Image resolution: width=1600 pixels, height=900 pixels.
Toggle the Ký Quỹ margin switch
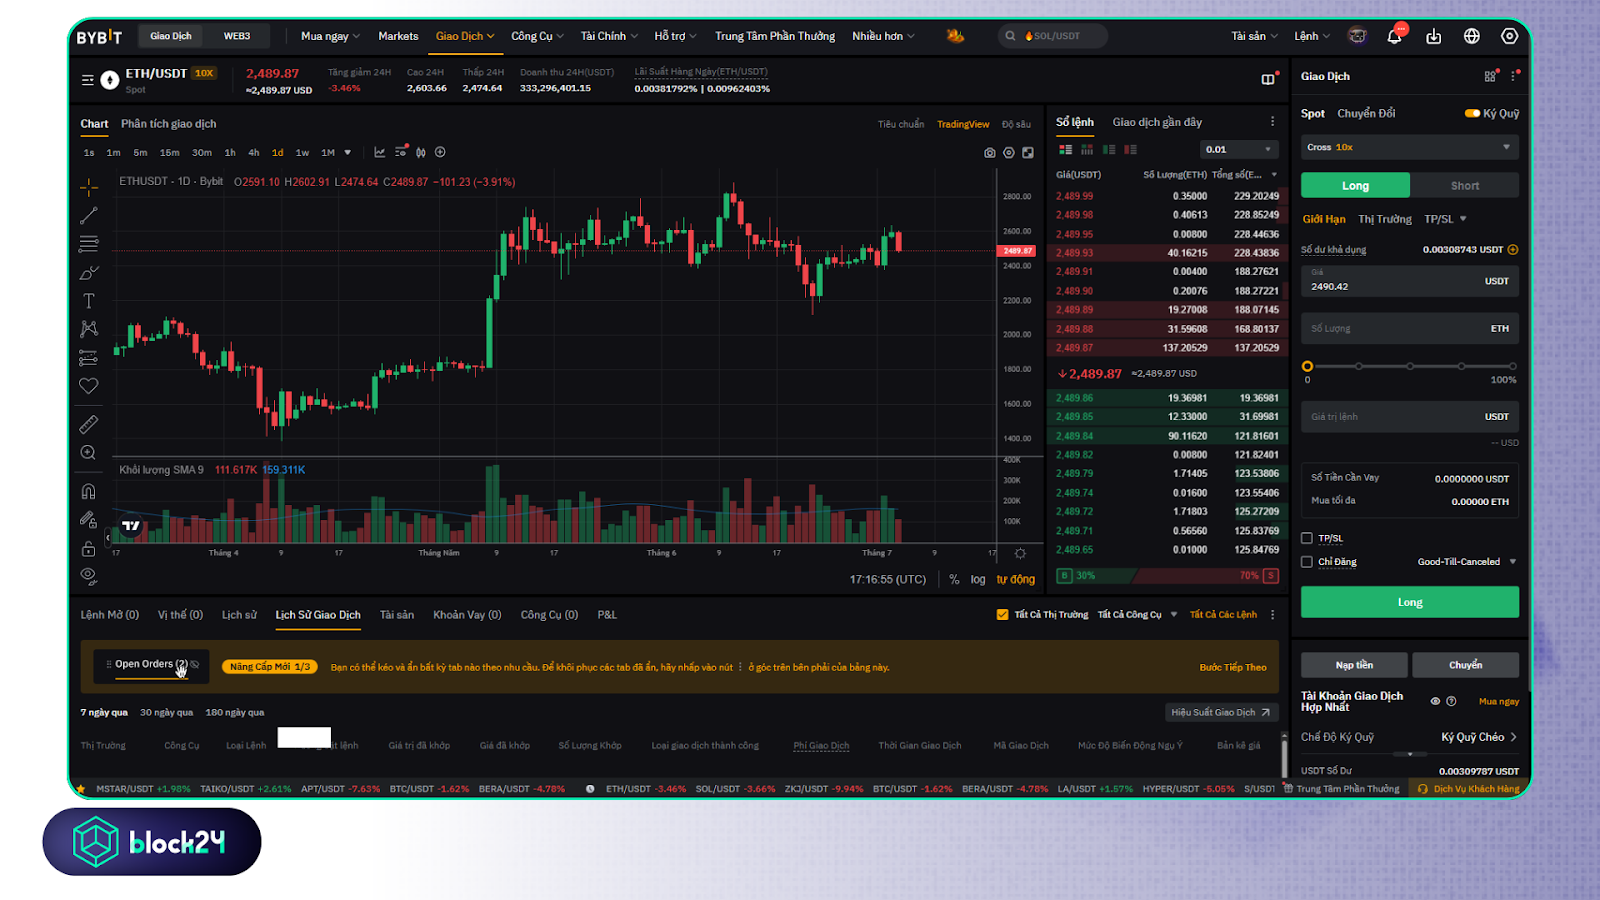[x=1472, y=113]
